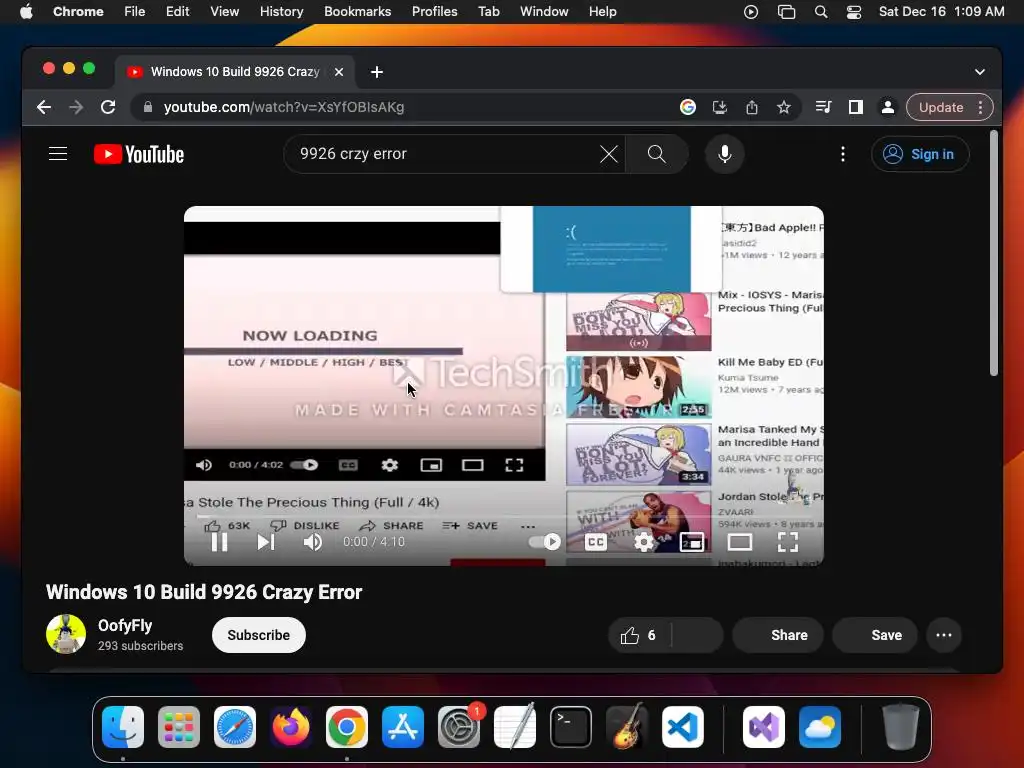The image size is (1024, 768).
Task: Toggle Chrome side panel
Action: point(856,107)
